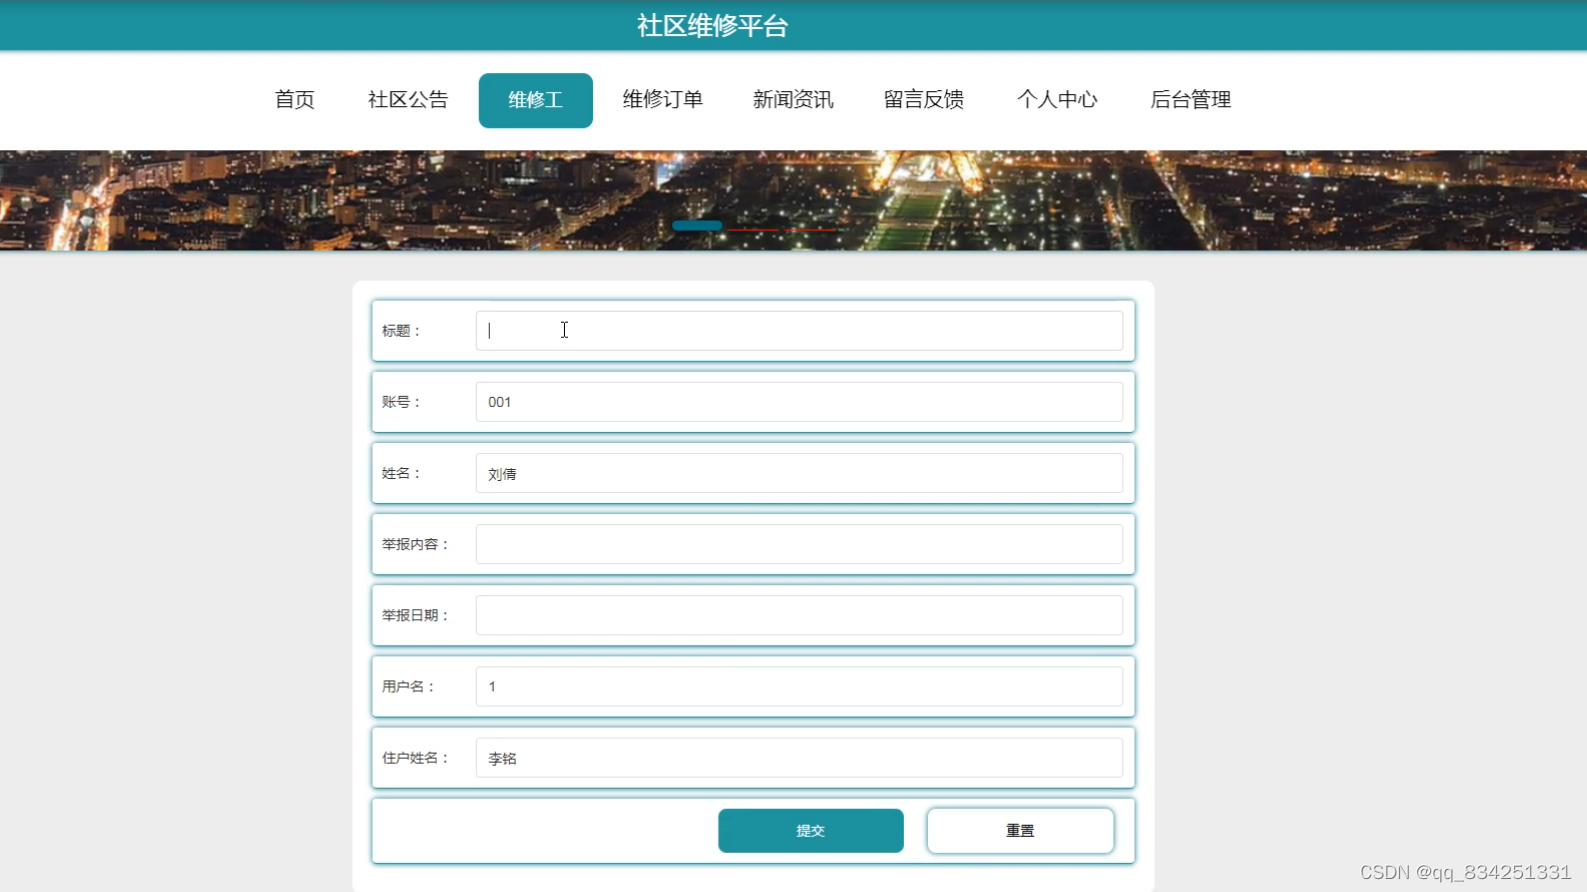Click the 社区维修平台 site title
This screenshot has height=892, width=1587.
713,26
